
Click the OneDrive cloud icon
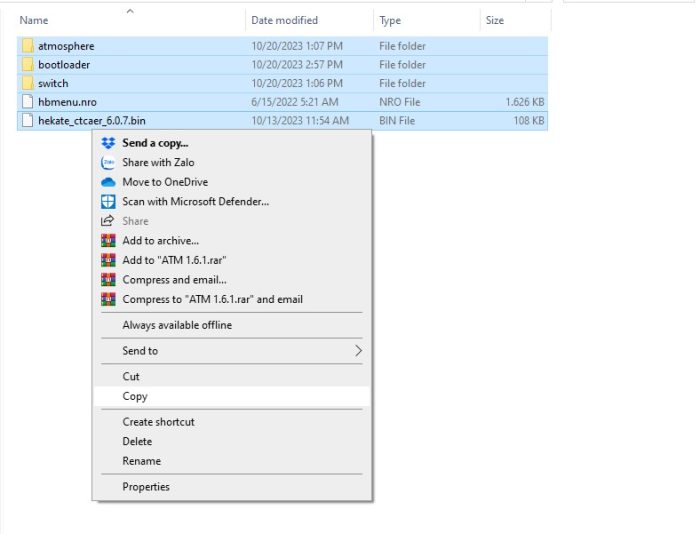click(108, 182)
